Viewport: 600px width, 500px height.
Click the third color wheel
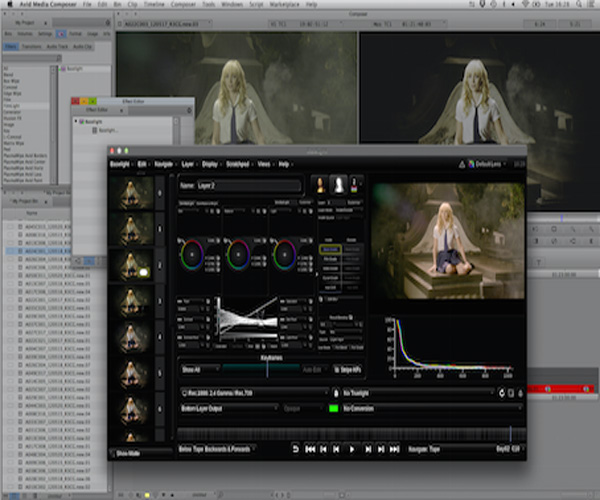coord(284,254)
